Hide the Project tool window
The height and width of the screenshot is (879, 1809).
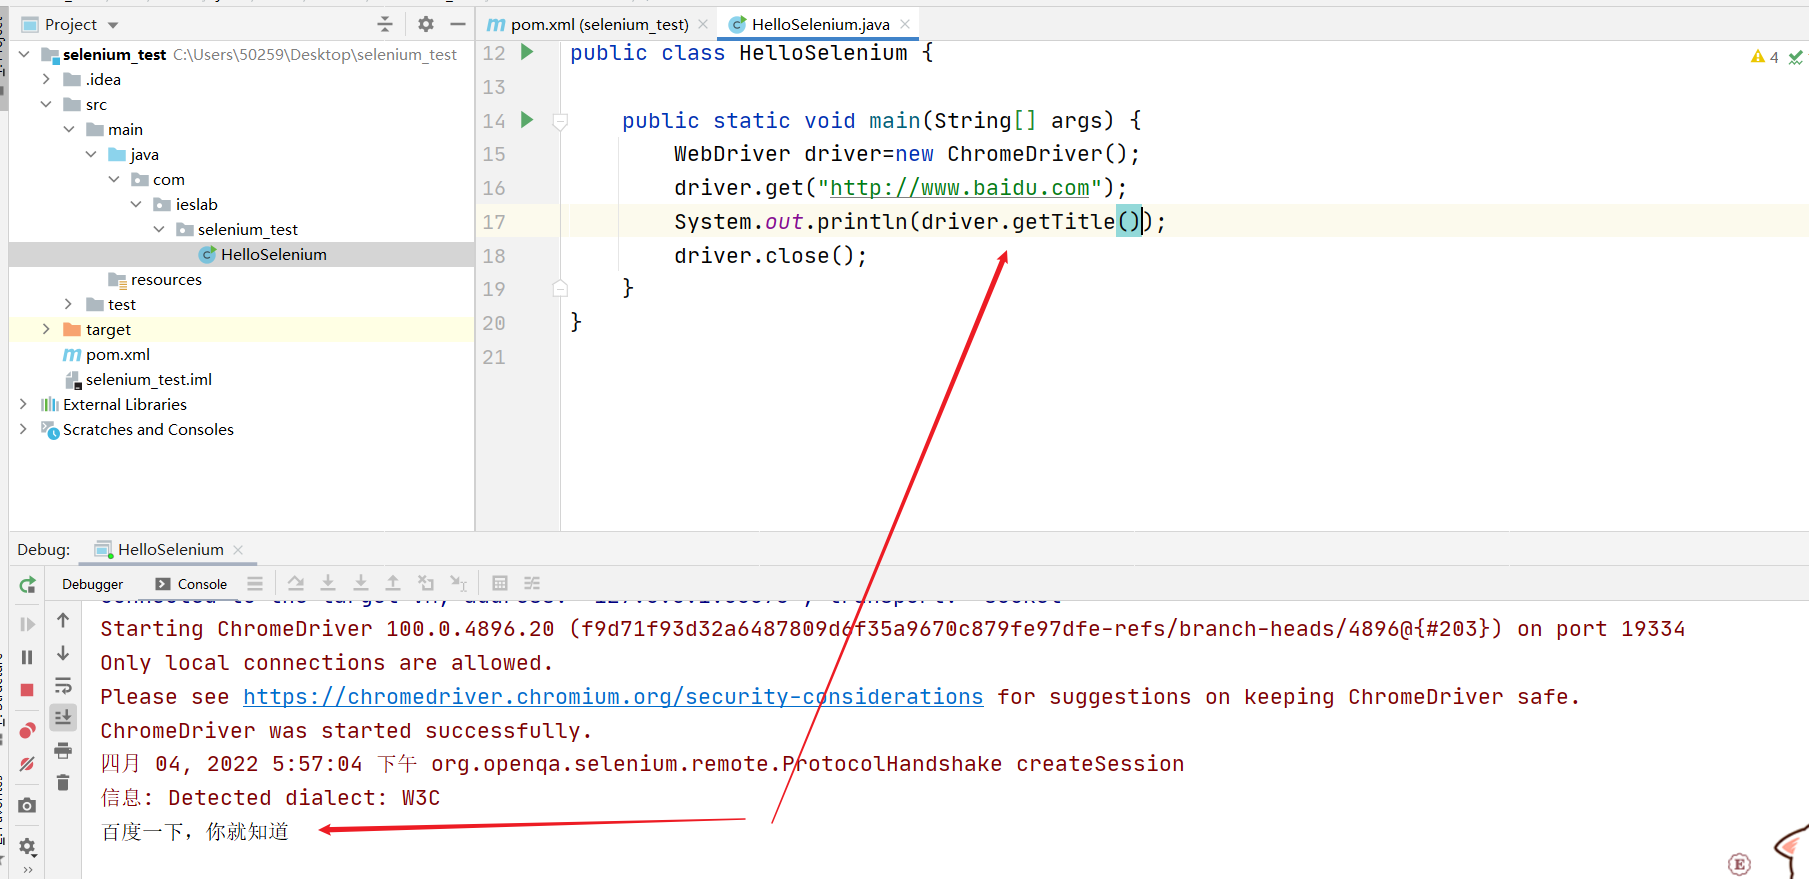pyautogui.click(x=458, y=24)
